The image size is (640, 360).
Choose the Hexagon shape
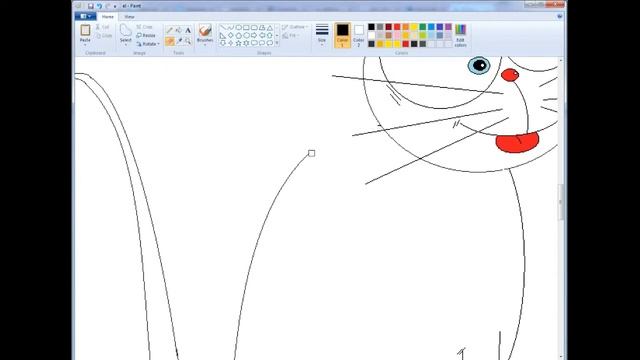pyautogui.click(x=247, y=35)
